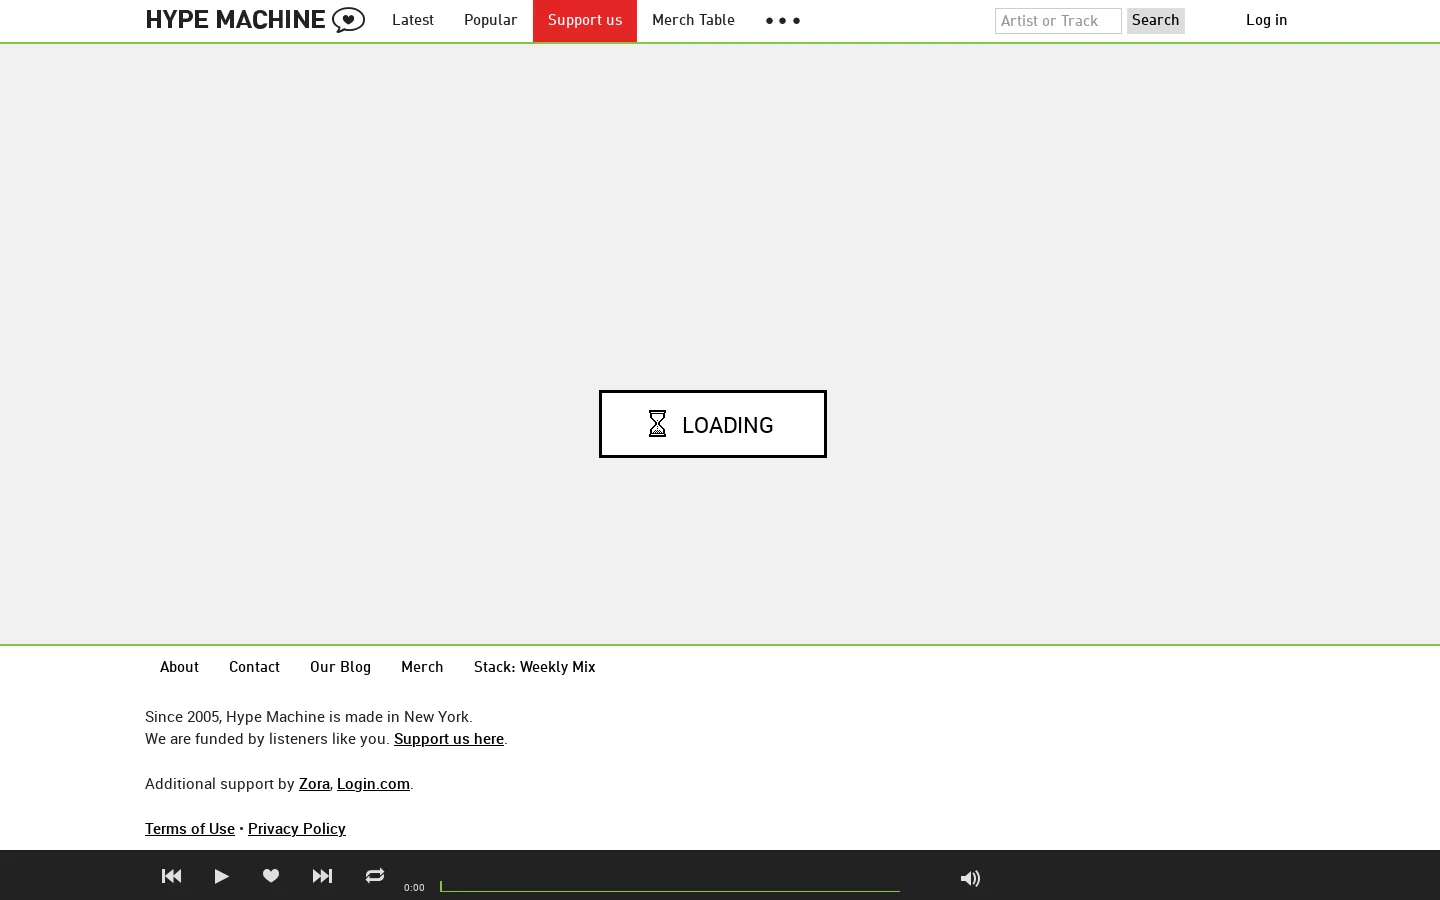Open the Merch footer link

(422, 667)
